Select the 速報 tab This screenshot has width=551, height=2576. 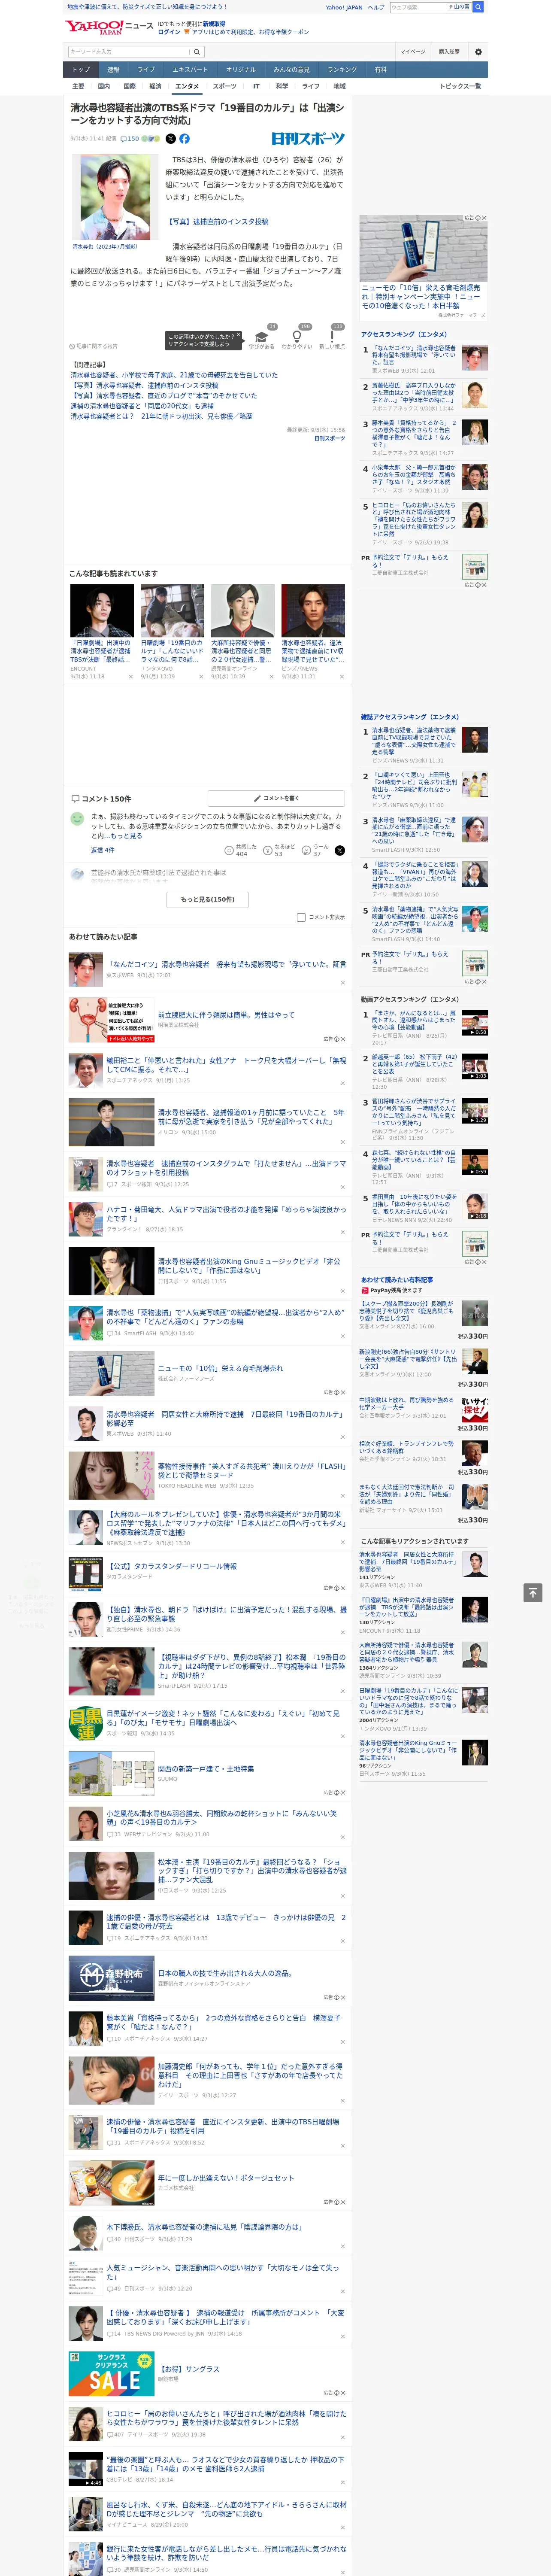pyautogui.click(x=113, y=70)
